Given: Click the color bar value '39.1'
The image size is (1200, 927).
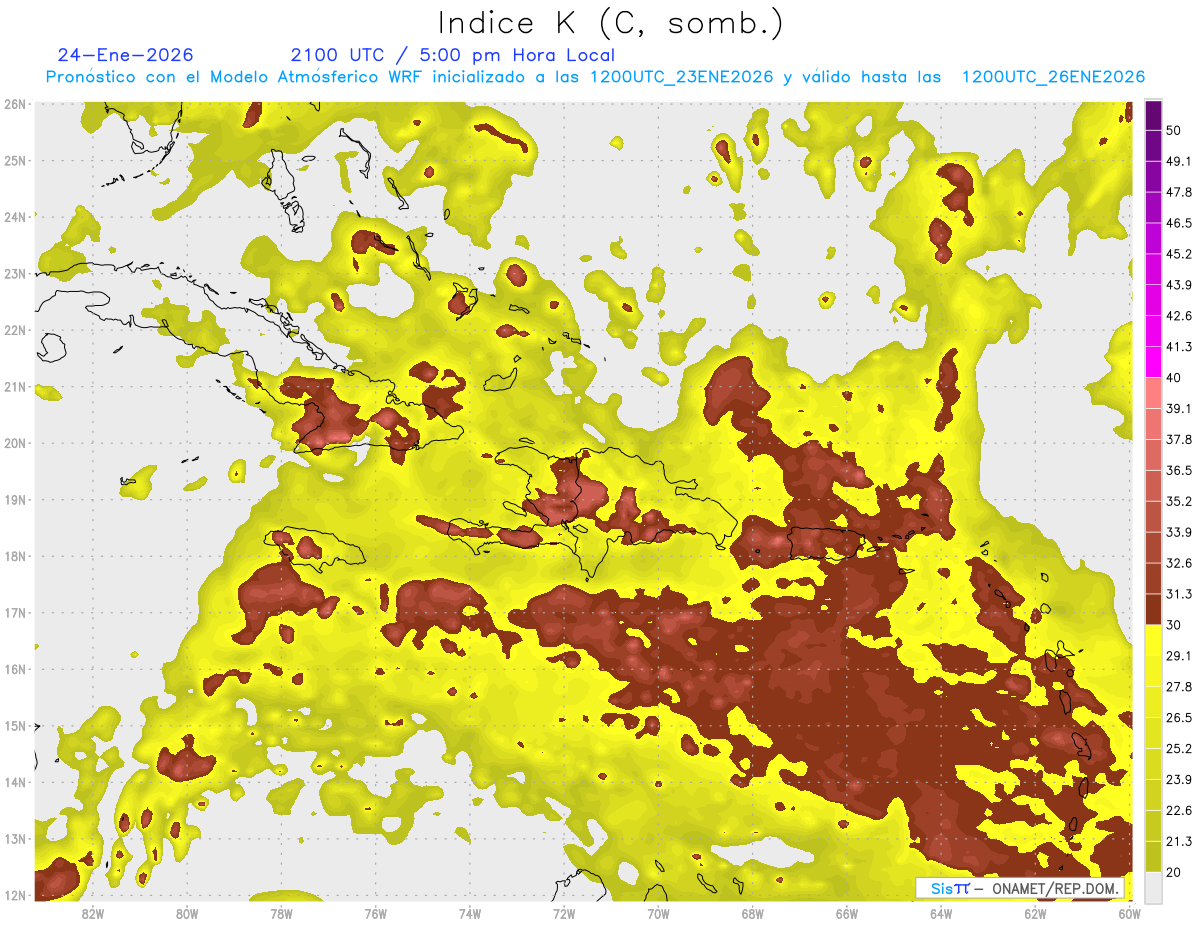Looking at the screenshot, I should [x=1178, y=408].
